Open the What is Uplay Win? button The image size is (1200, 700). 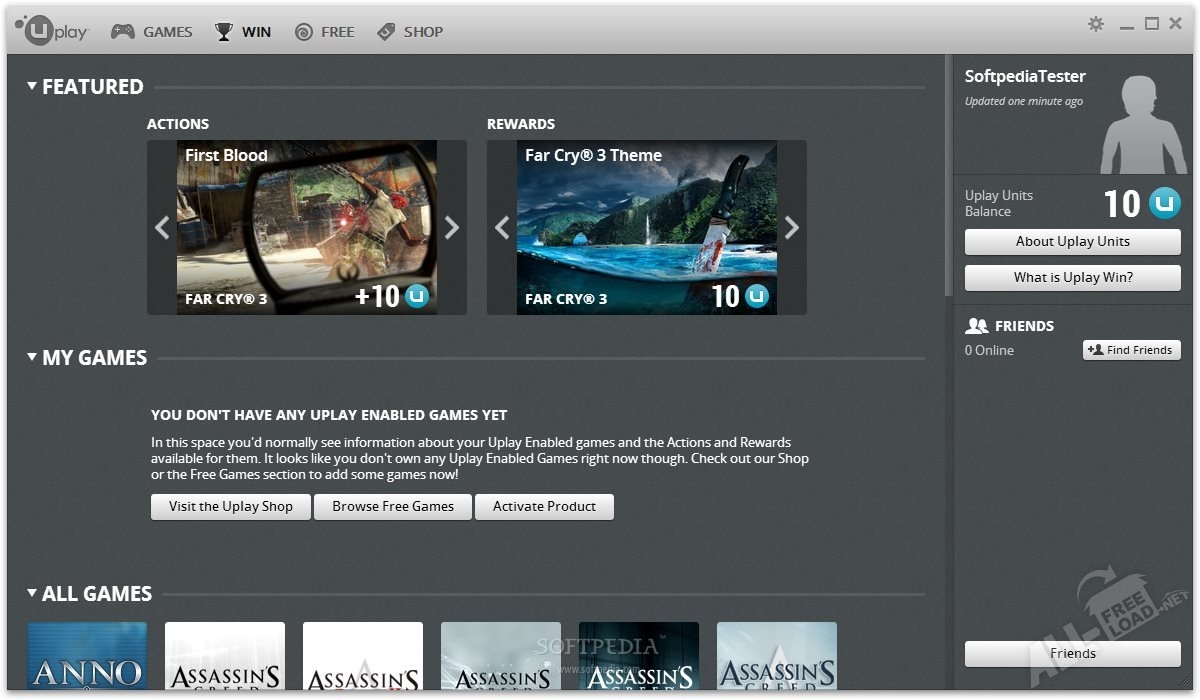[x=1072, y=278]
